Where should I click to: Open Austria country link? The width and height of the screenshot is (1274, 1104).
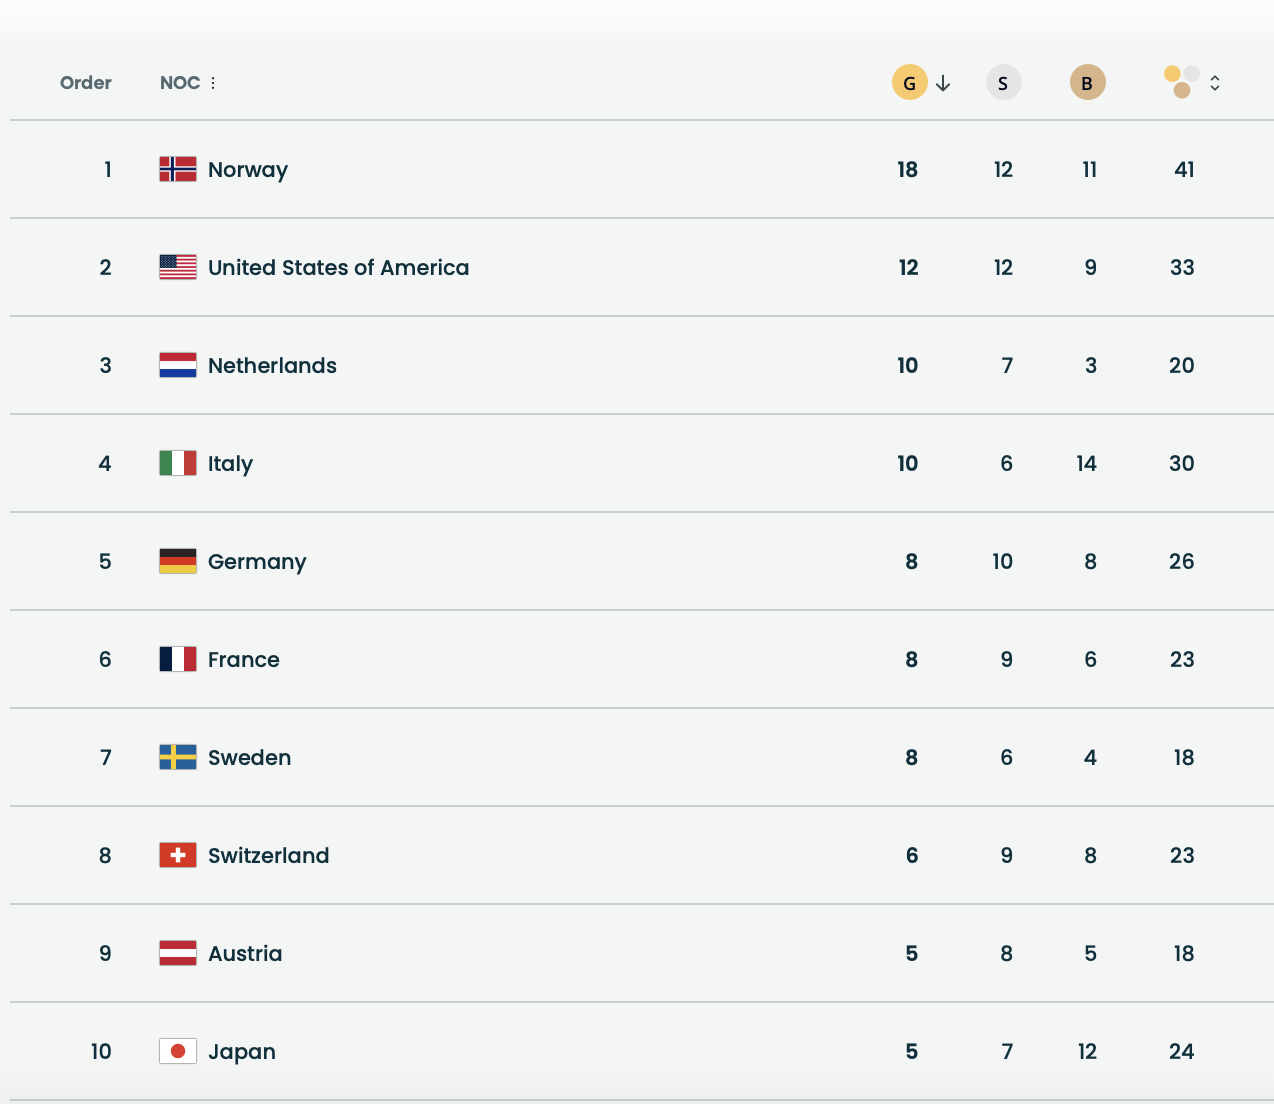(x=245, y=953)
